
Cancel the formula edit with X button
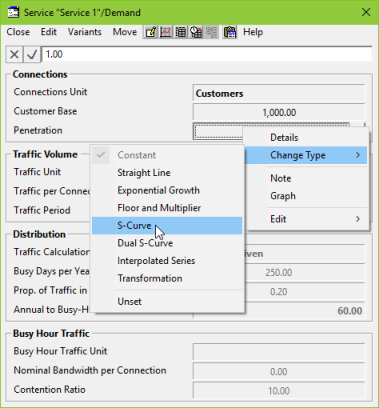pyautogui.click(x=14, y=54)
